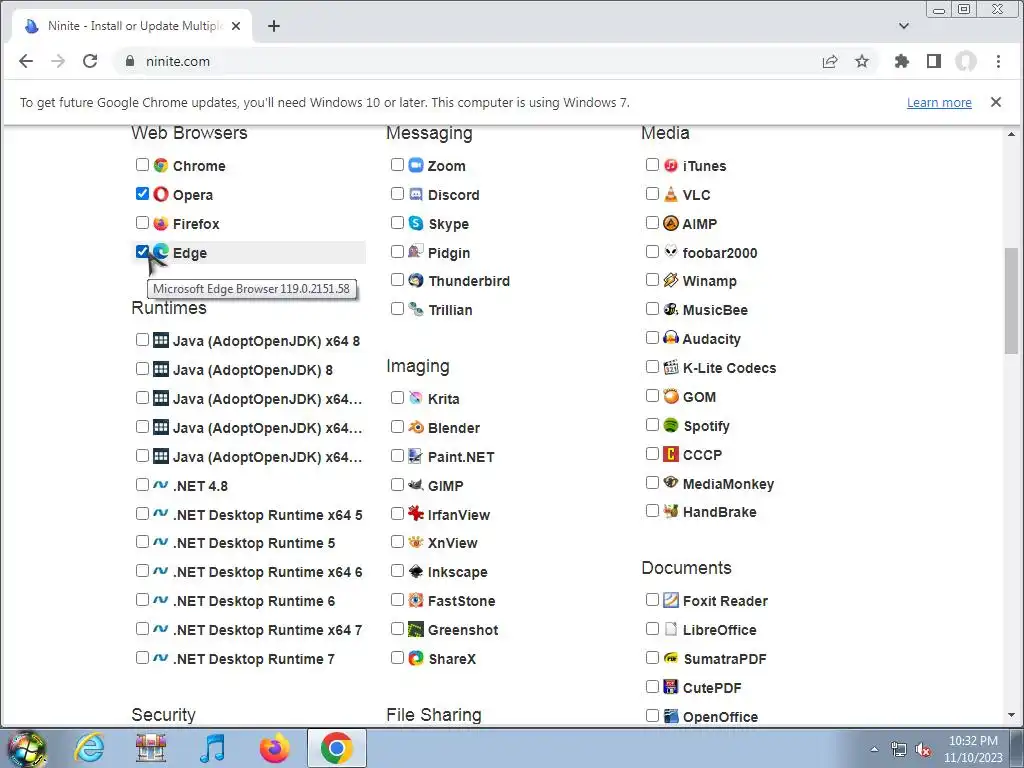Click the IrfanView icon

(x=416, y=514)
